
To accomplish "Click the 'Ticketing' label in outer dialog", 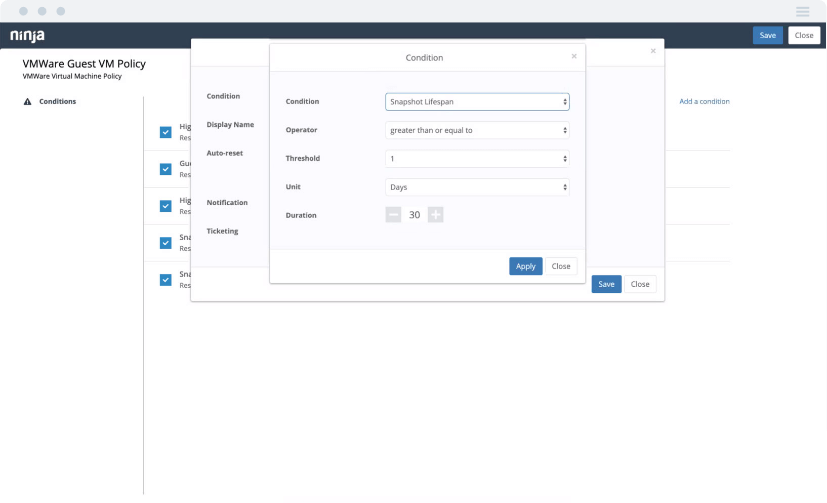I will coord(222,231).
